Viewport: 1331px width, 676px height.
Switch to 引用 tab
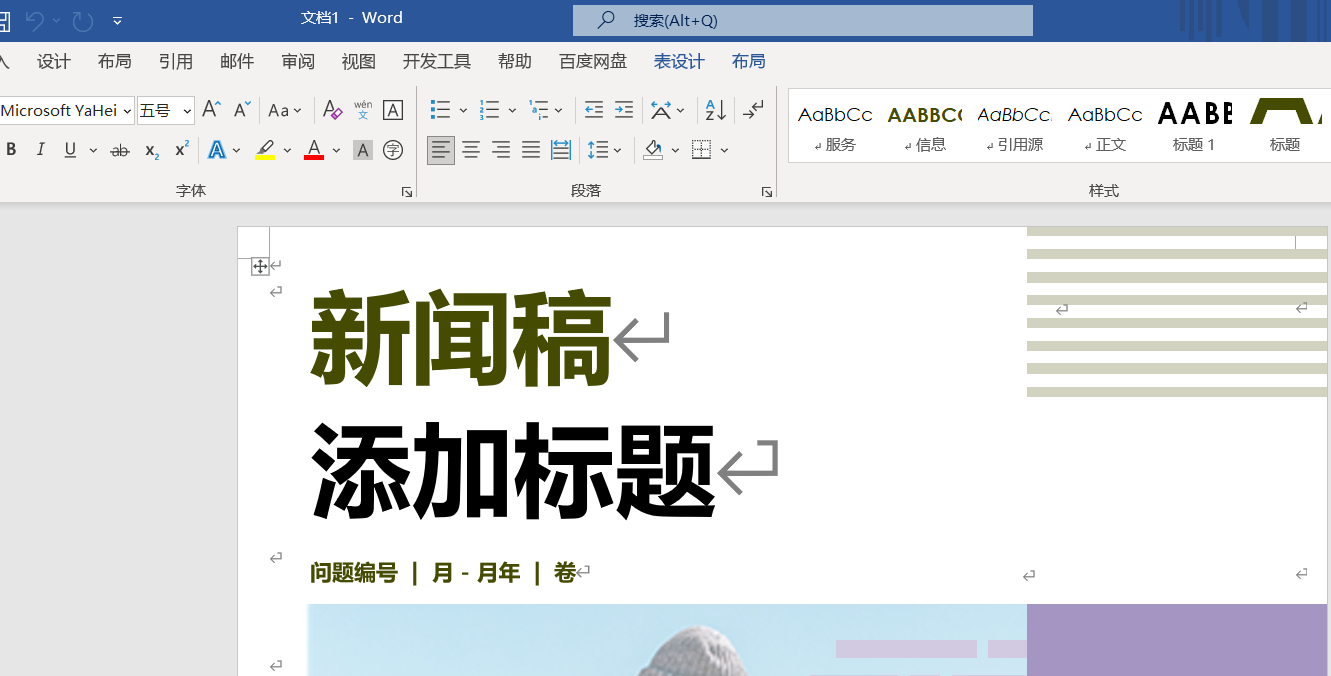click(x=176, y=61)
